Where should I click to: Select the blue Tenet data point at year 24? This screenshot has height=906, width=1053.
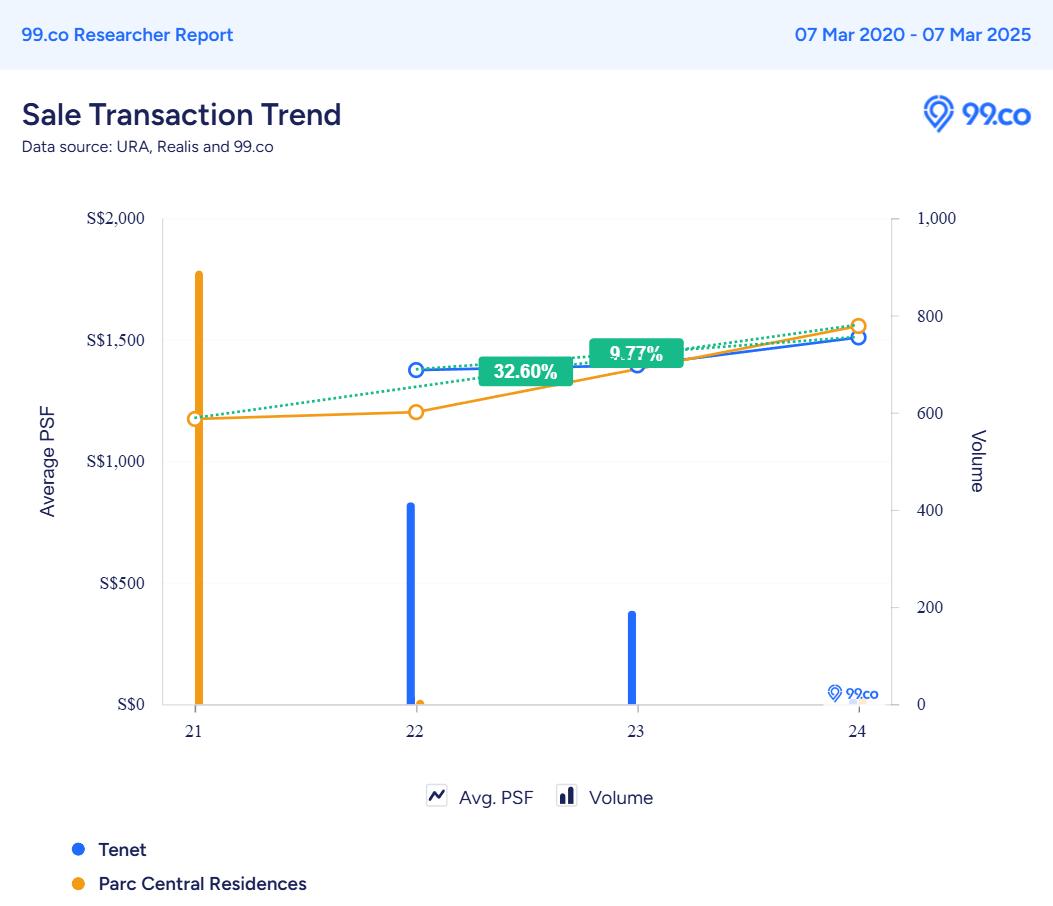[x=858, y=338]
